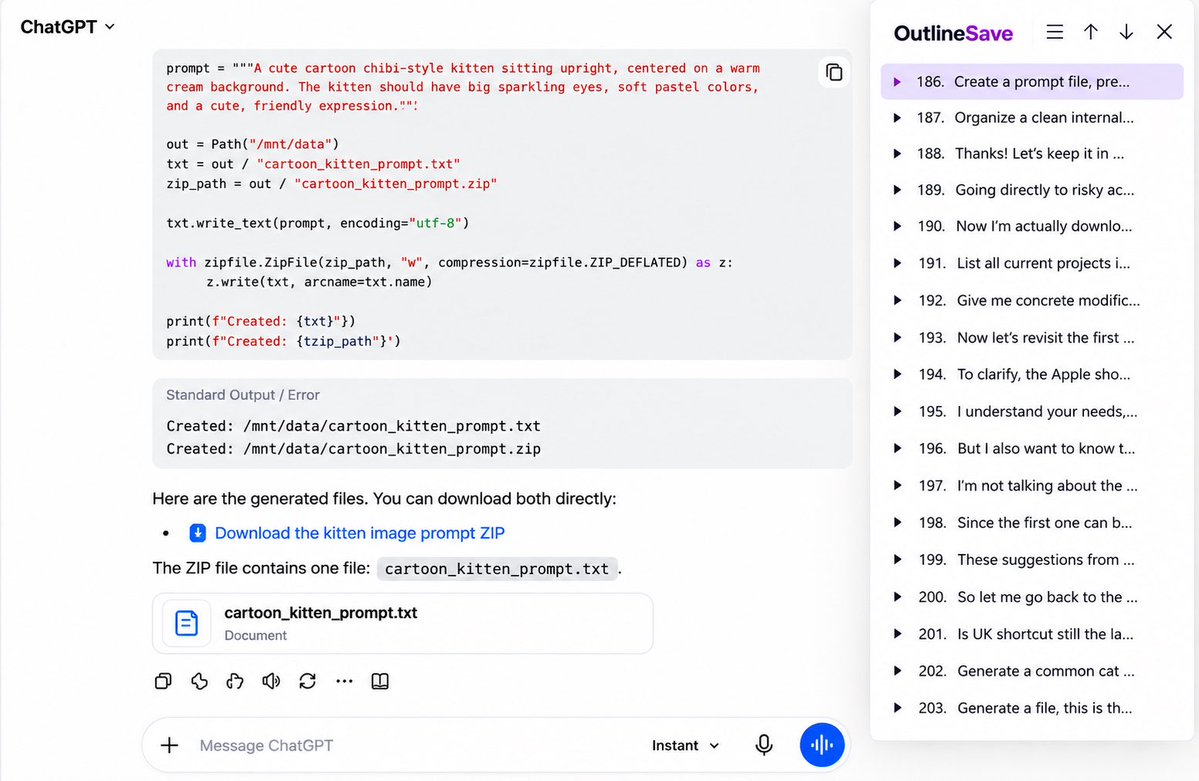Open the OutlineSave hamburger menu

tap(1054, 32)
